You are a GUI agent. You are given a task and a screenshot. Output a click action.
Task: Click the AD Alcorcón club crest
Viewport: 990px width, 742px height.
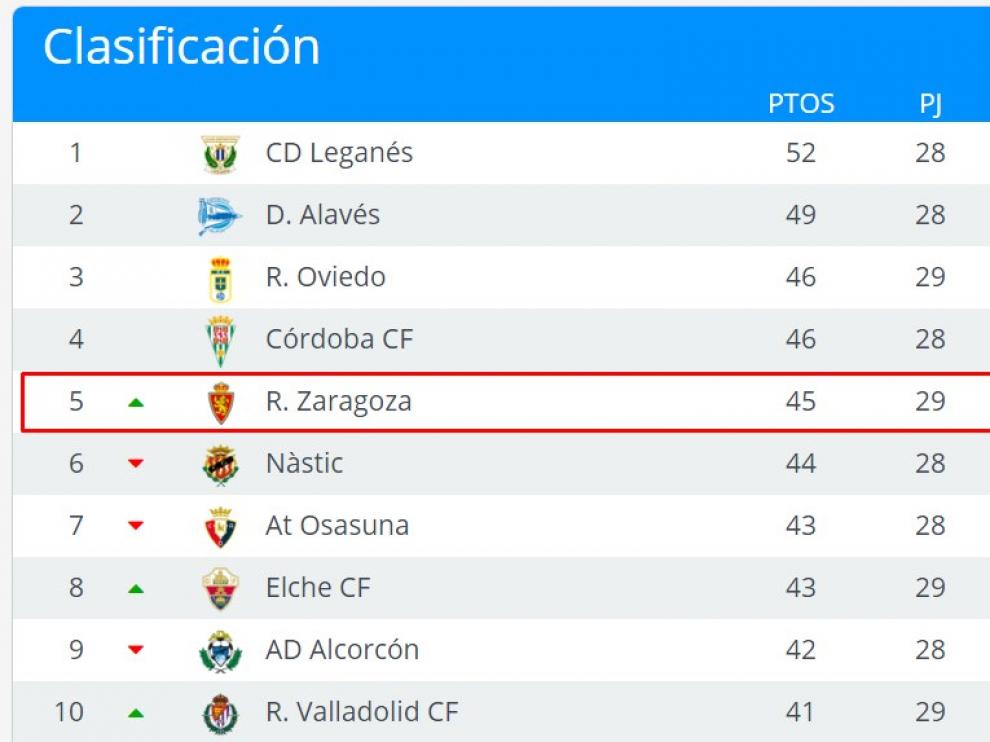[220, 651]
